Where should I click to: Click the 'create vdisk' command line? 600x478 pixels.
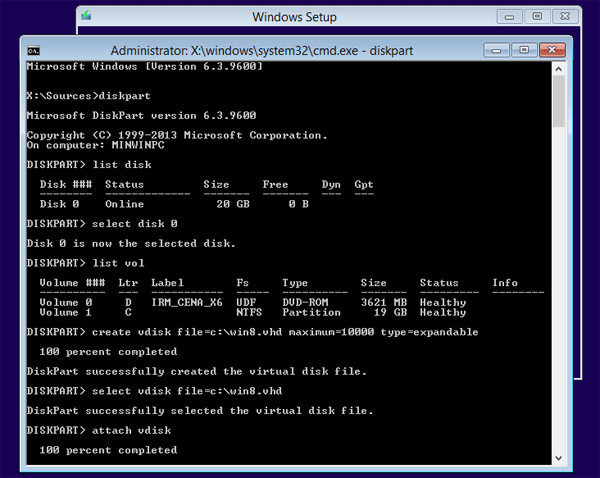pyautogui.click(x=252, y=331)
